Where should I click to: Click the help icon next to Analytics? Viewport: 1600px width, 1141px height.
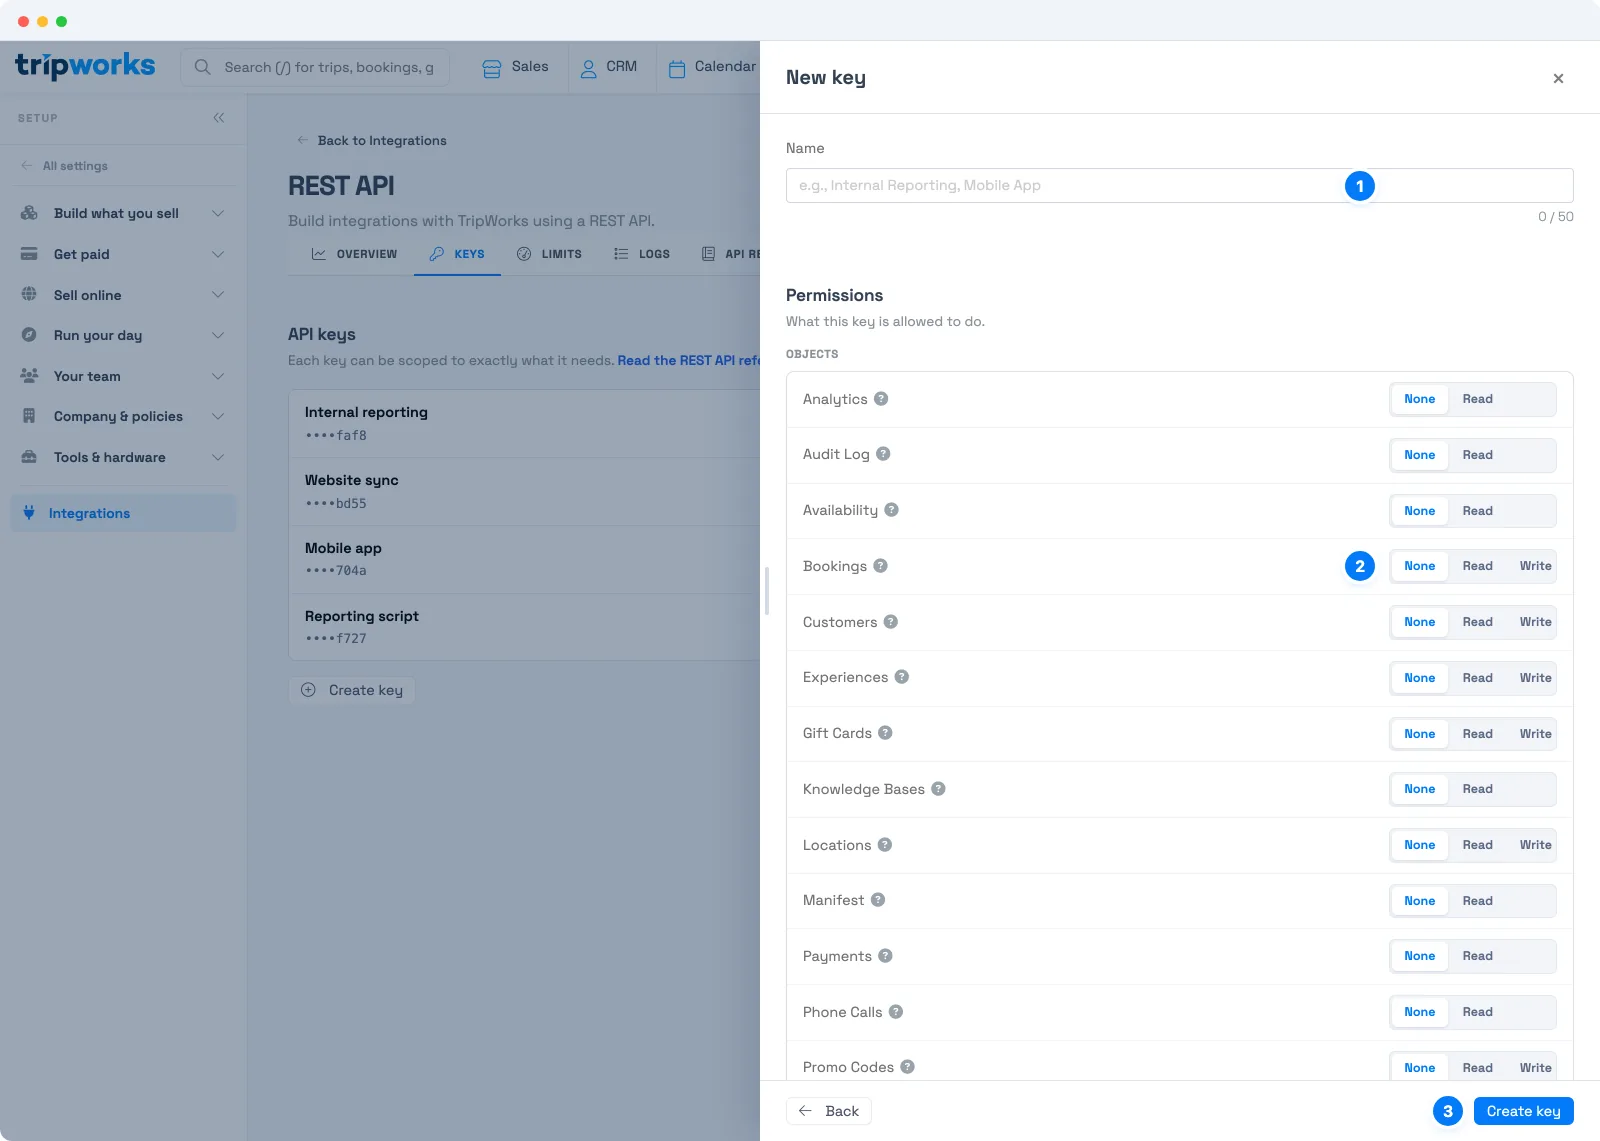click(881, 399)
